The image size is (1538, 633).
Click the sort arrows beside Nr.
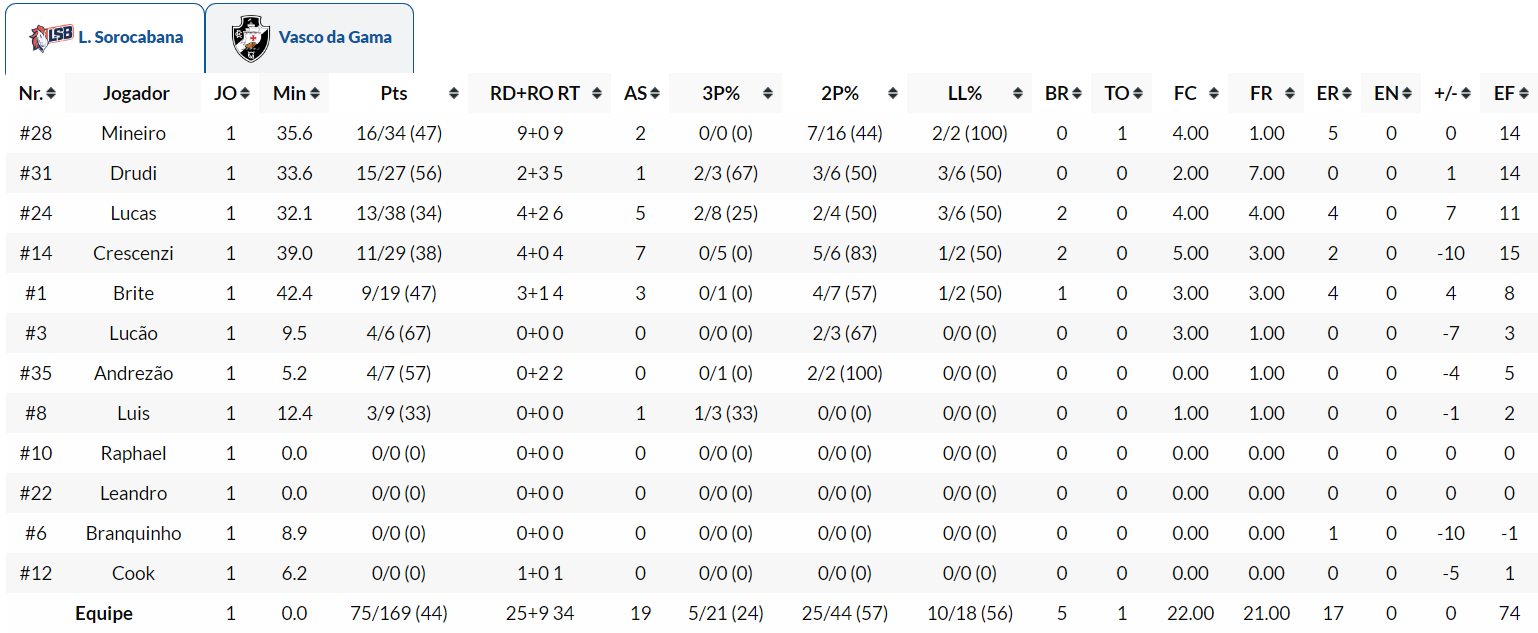51,93
